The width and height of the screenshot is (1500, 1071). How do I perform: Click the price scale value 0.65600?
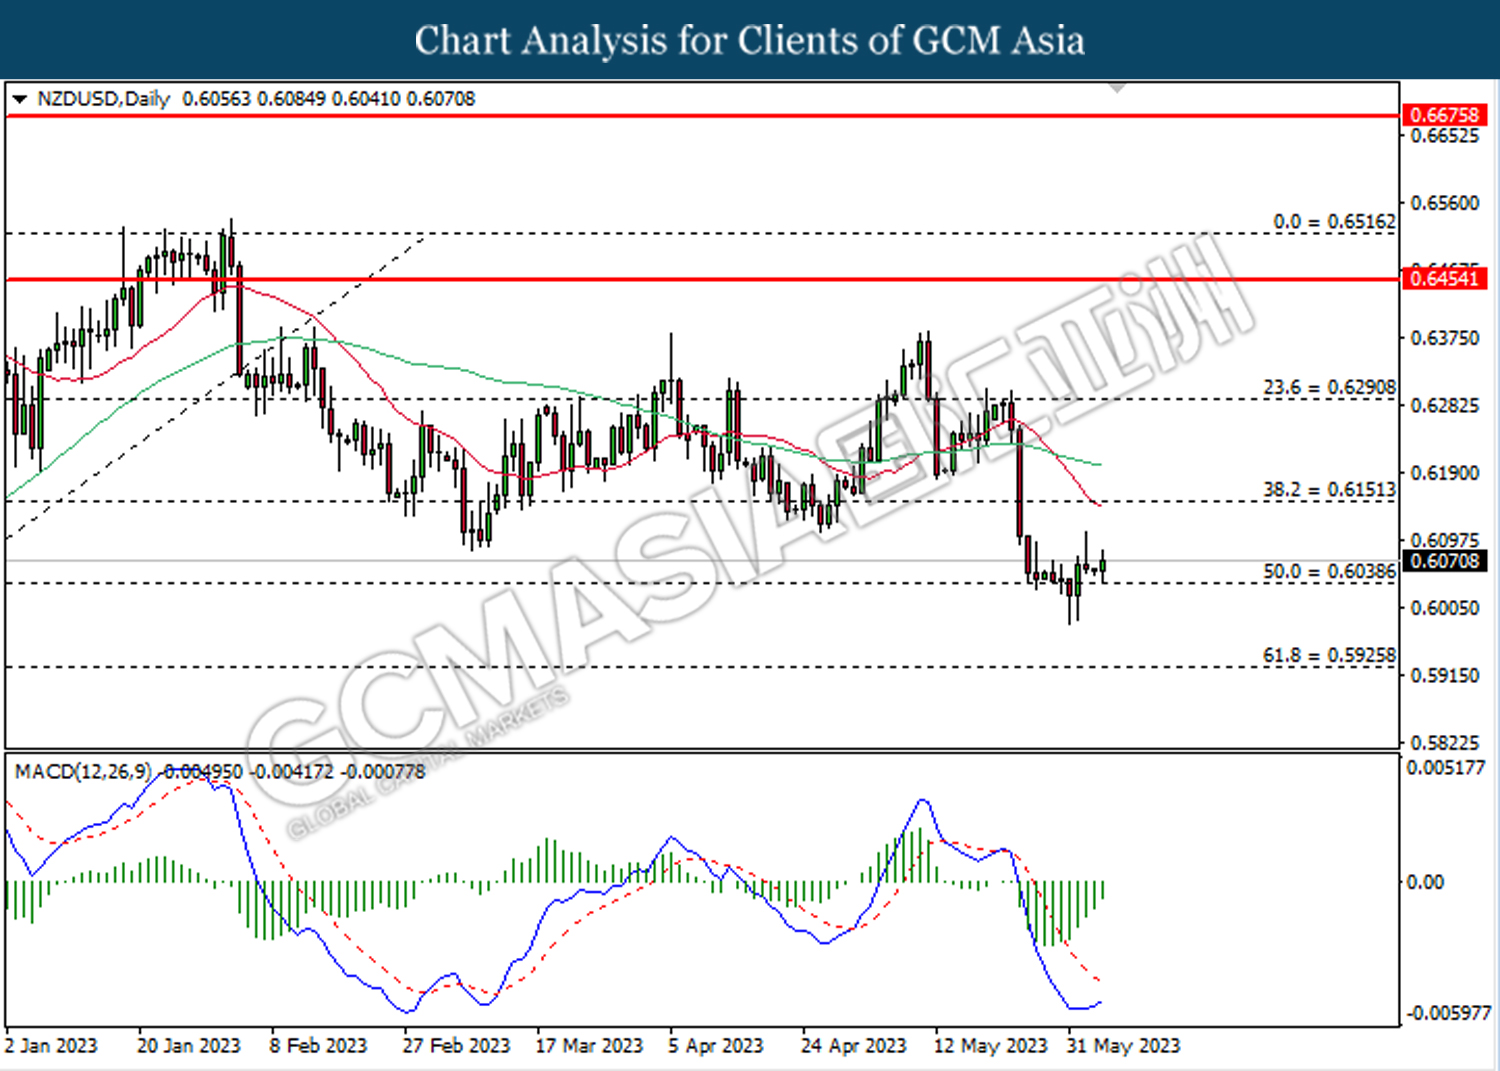tap(1444, 203)
